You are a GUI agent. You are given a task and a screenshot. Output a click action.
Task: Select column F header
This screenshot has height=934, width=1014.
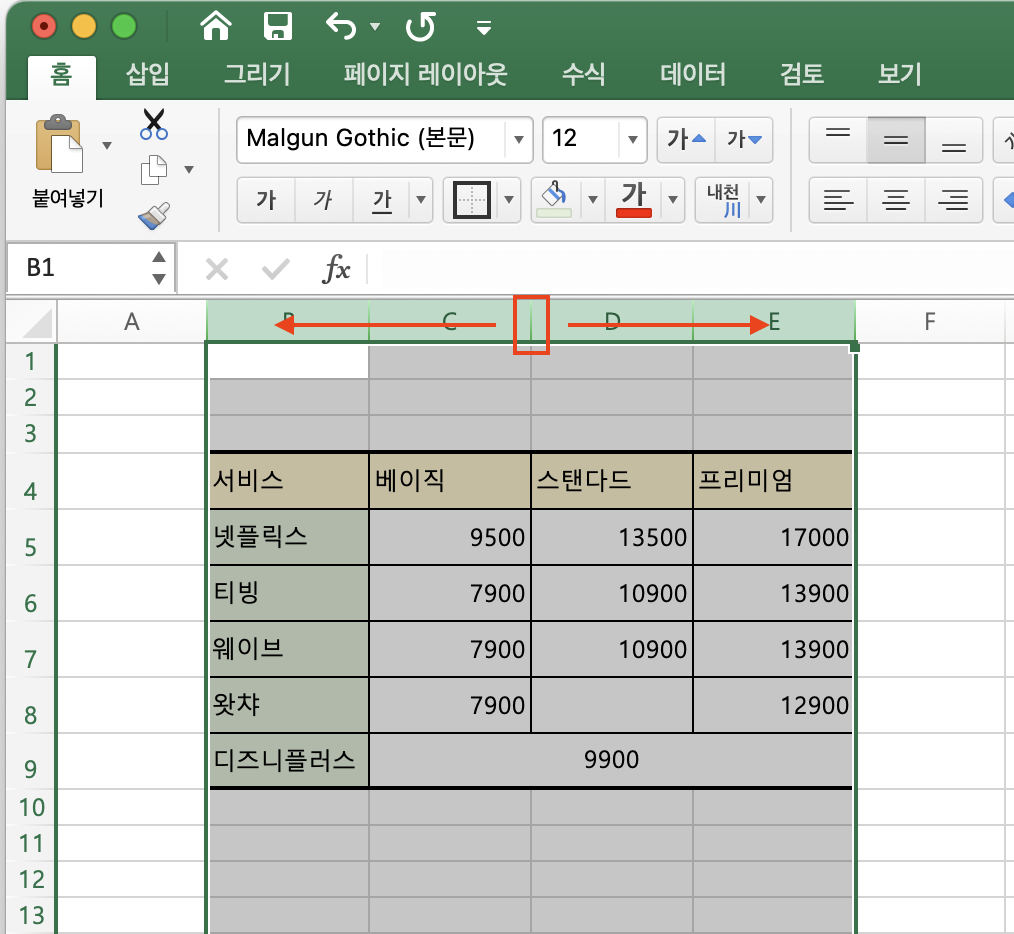pos(931,321)
